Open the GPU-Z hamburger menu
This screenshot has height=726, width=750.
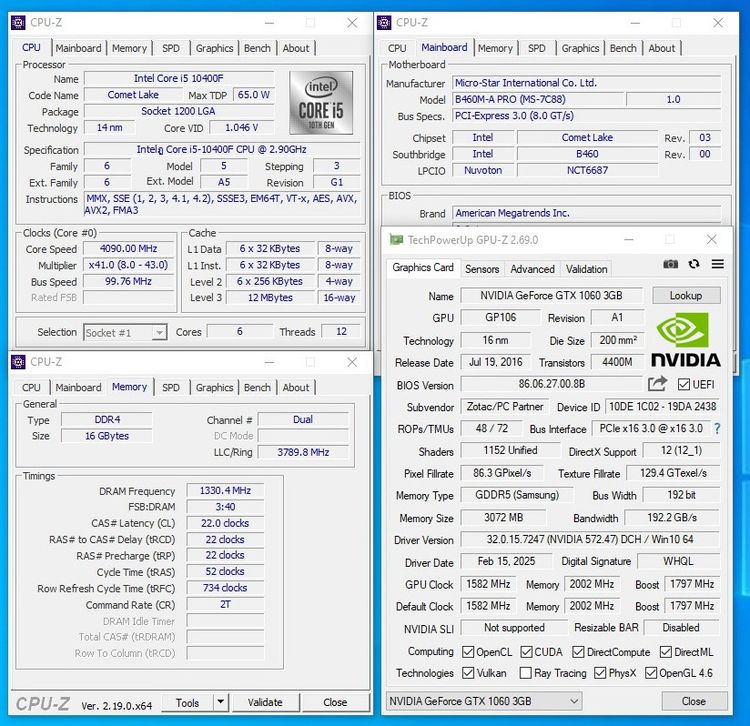coord(717,264)
